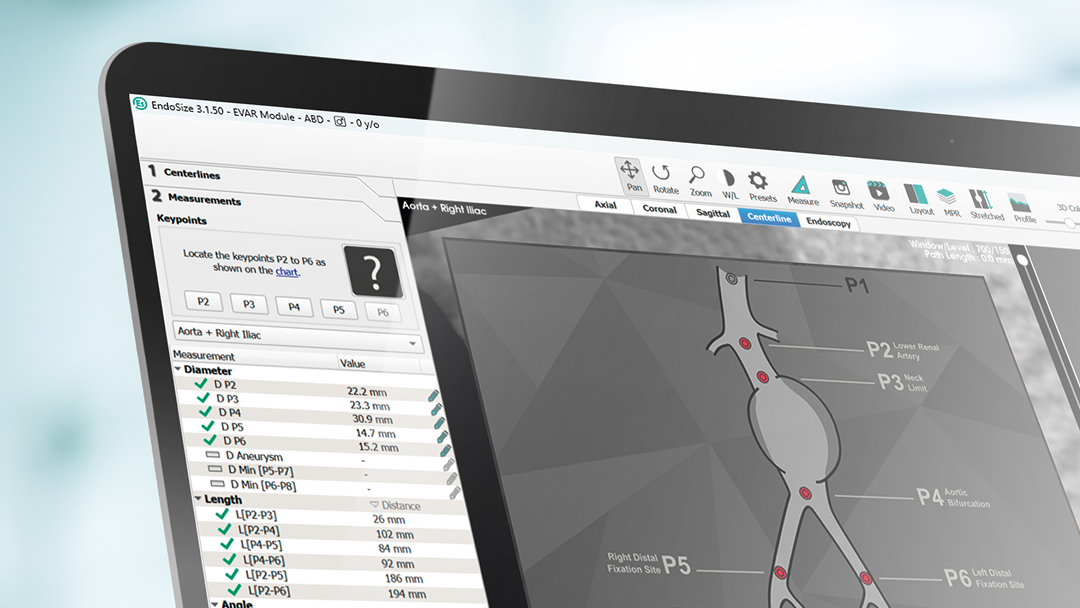Click the P2 red keypoint on the chart
The height and width of the screenshot is (608, 1080).
tap(745, 343)
